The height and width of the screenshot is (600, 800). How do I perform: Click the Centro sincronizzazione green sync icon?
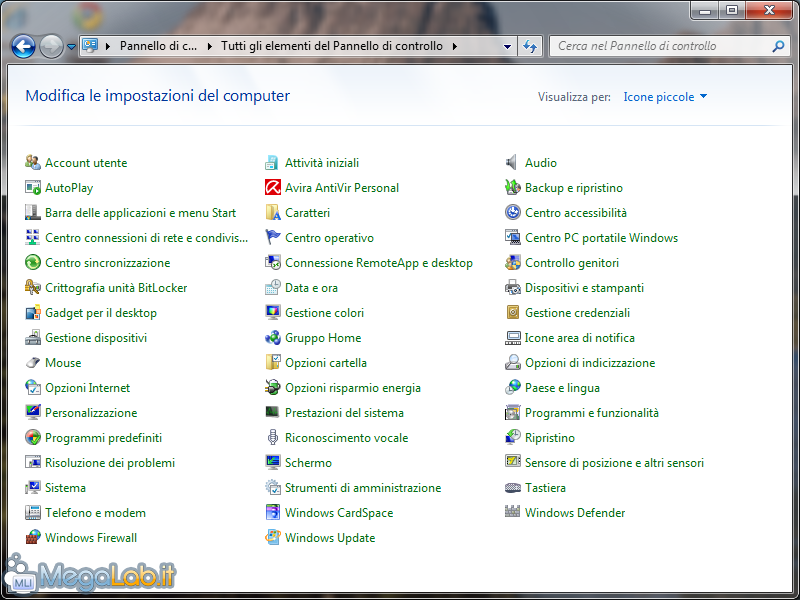point(33,263)
